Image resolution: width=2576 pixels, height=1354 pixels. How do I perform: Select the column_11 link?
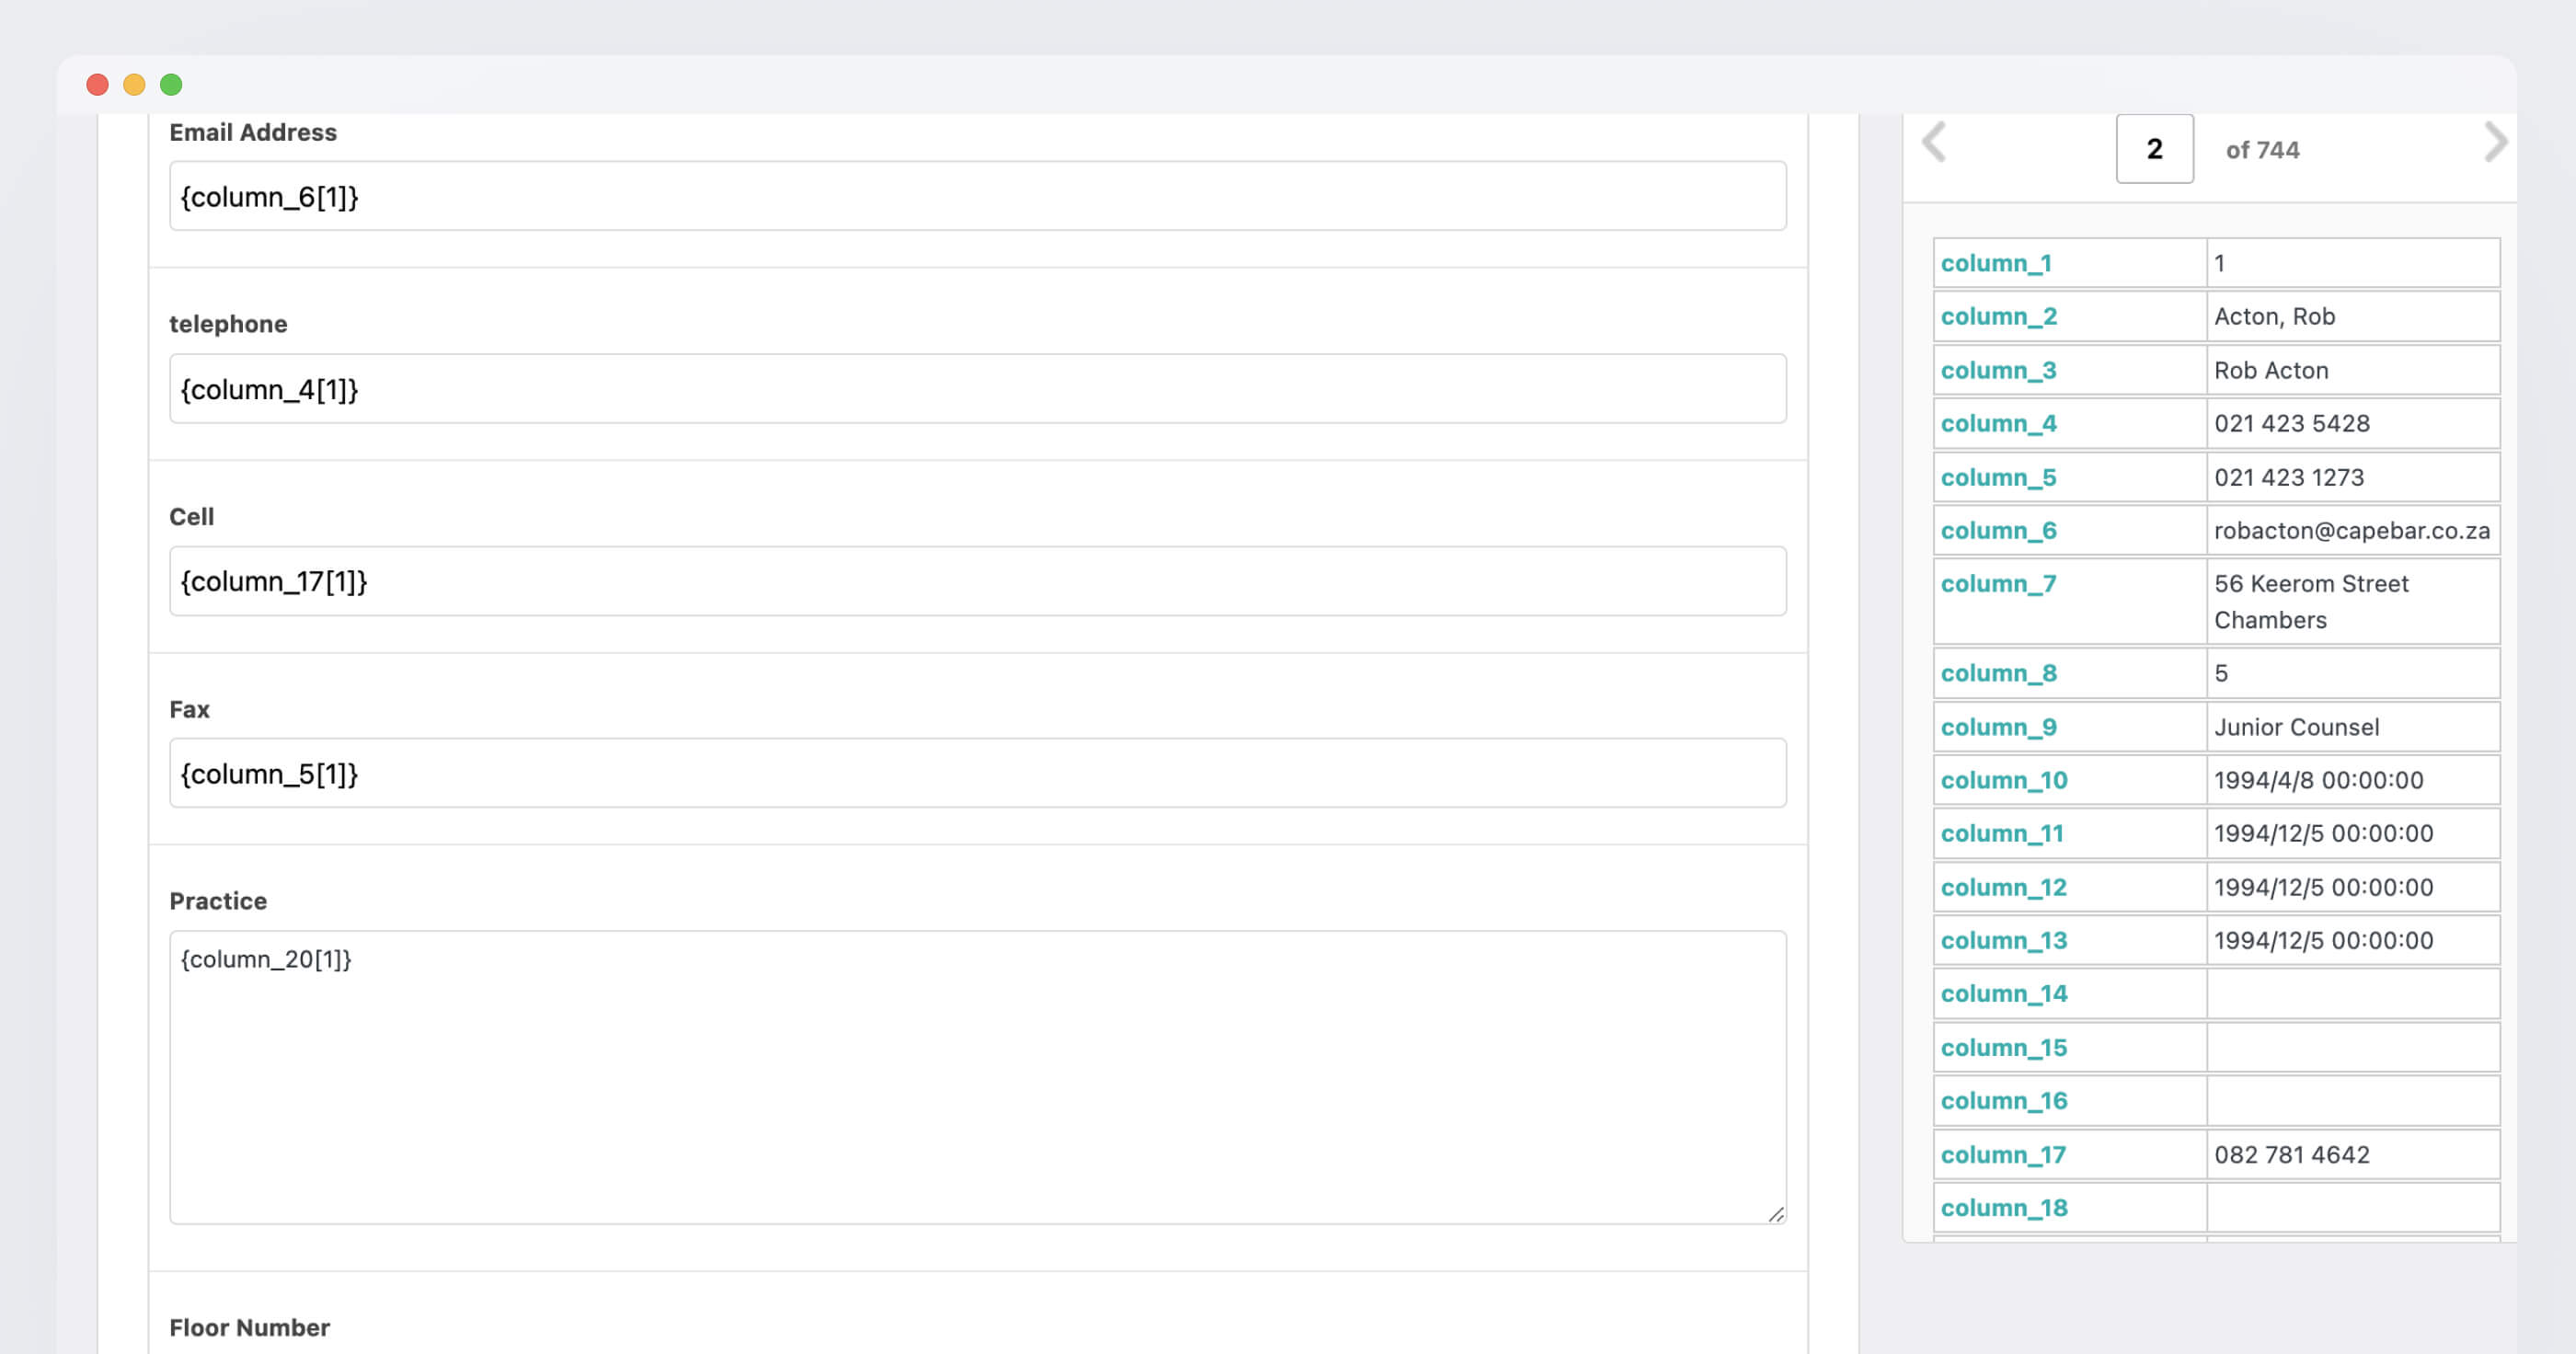pyautogui.click(x=2001, y=833)
